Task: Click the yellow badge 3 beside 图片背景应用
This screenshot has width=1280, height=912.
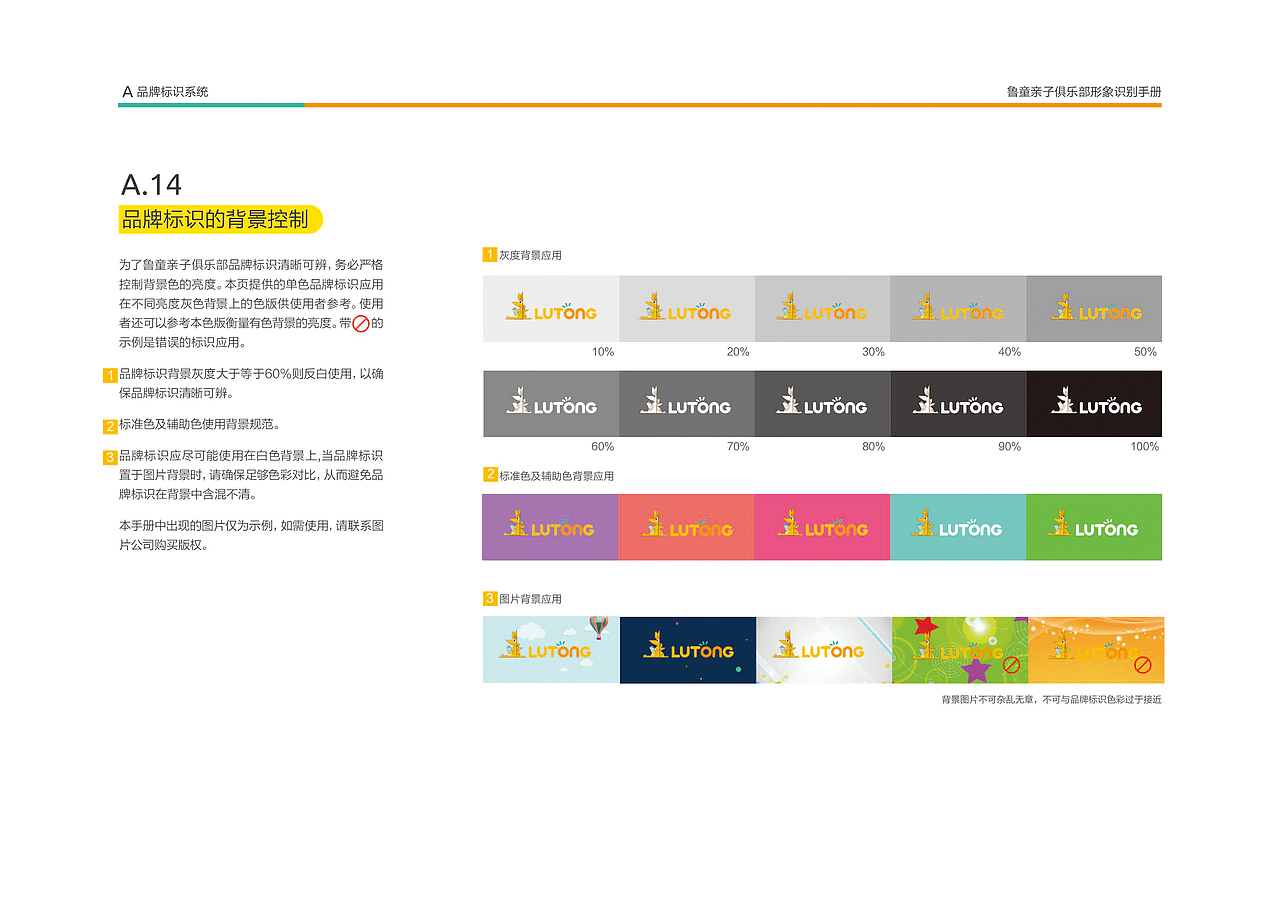Action: pyautogui.click(x=490, y=599)
